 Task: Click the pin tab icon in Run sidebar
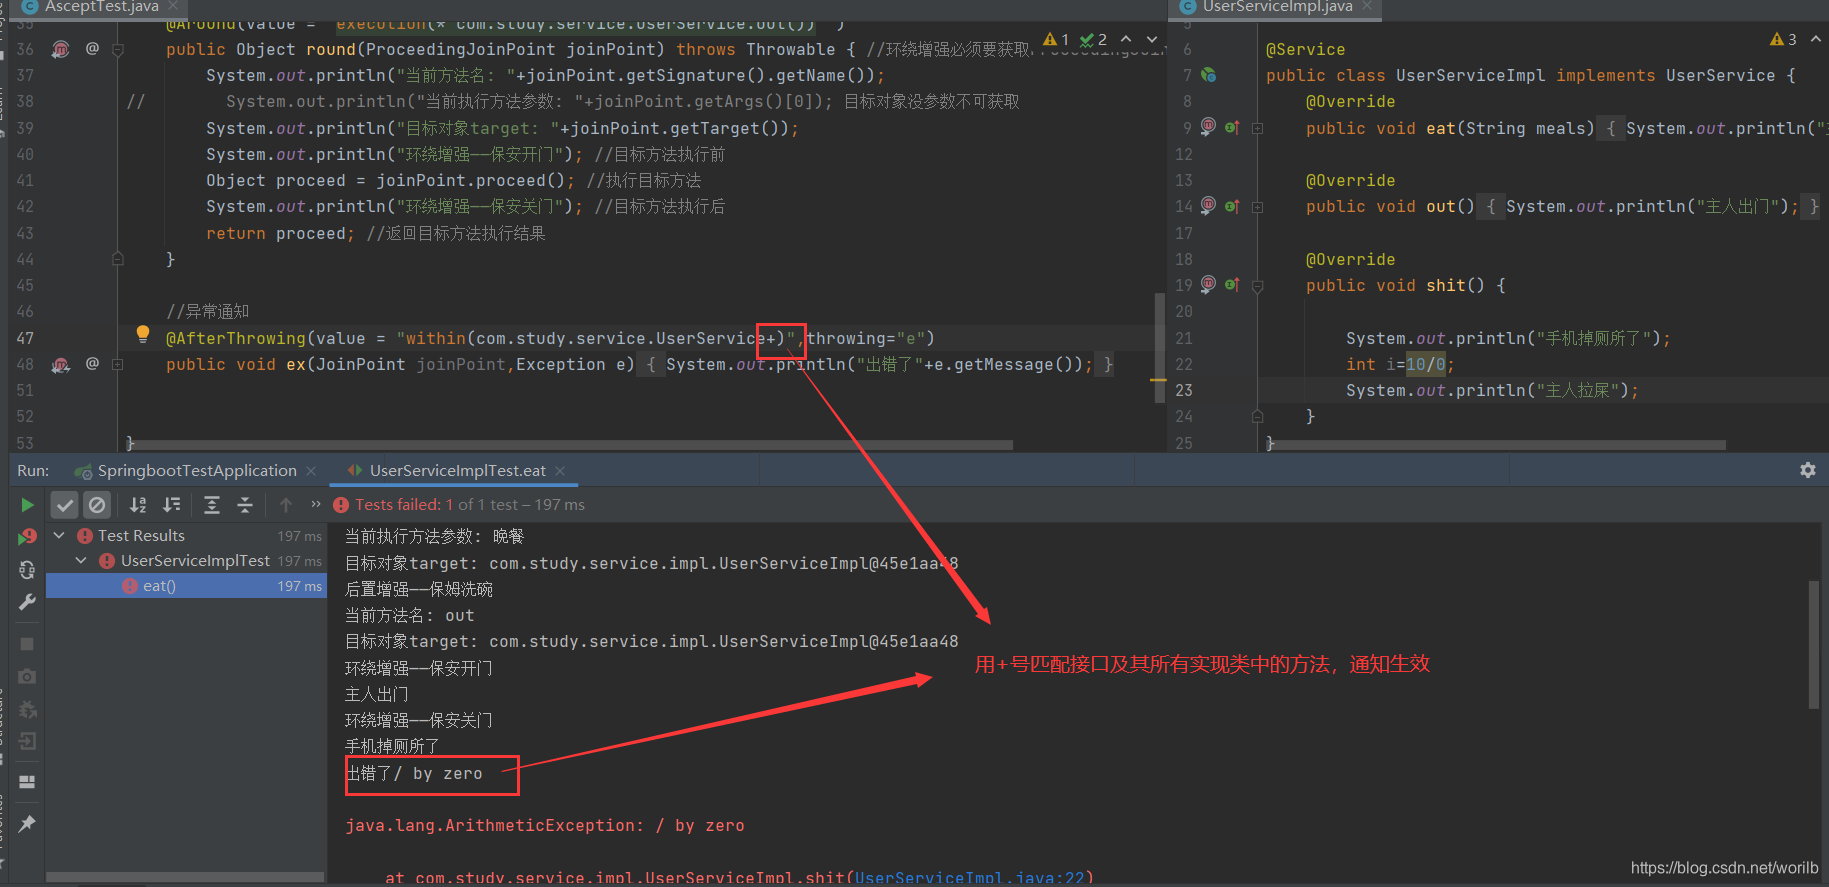[27, 823]
